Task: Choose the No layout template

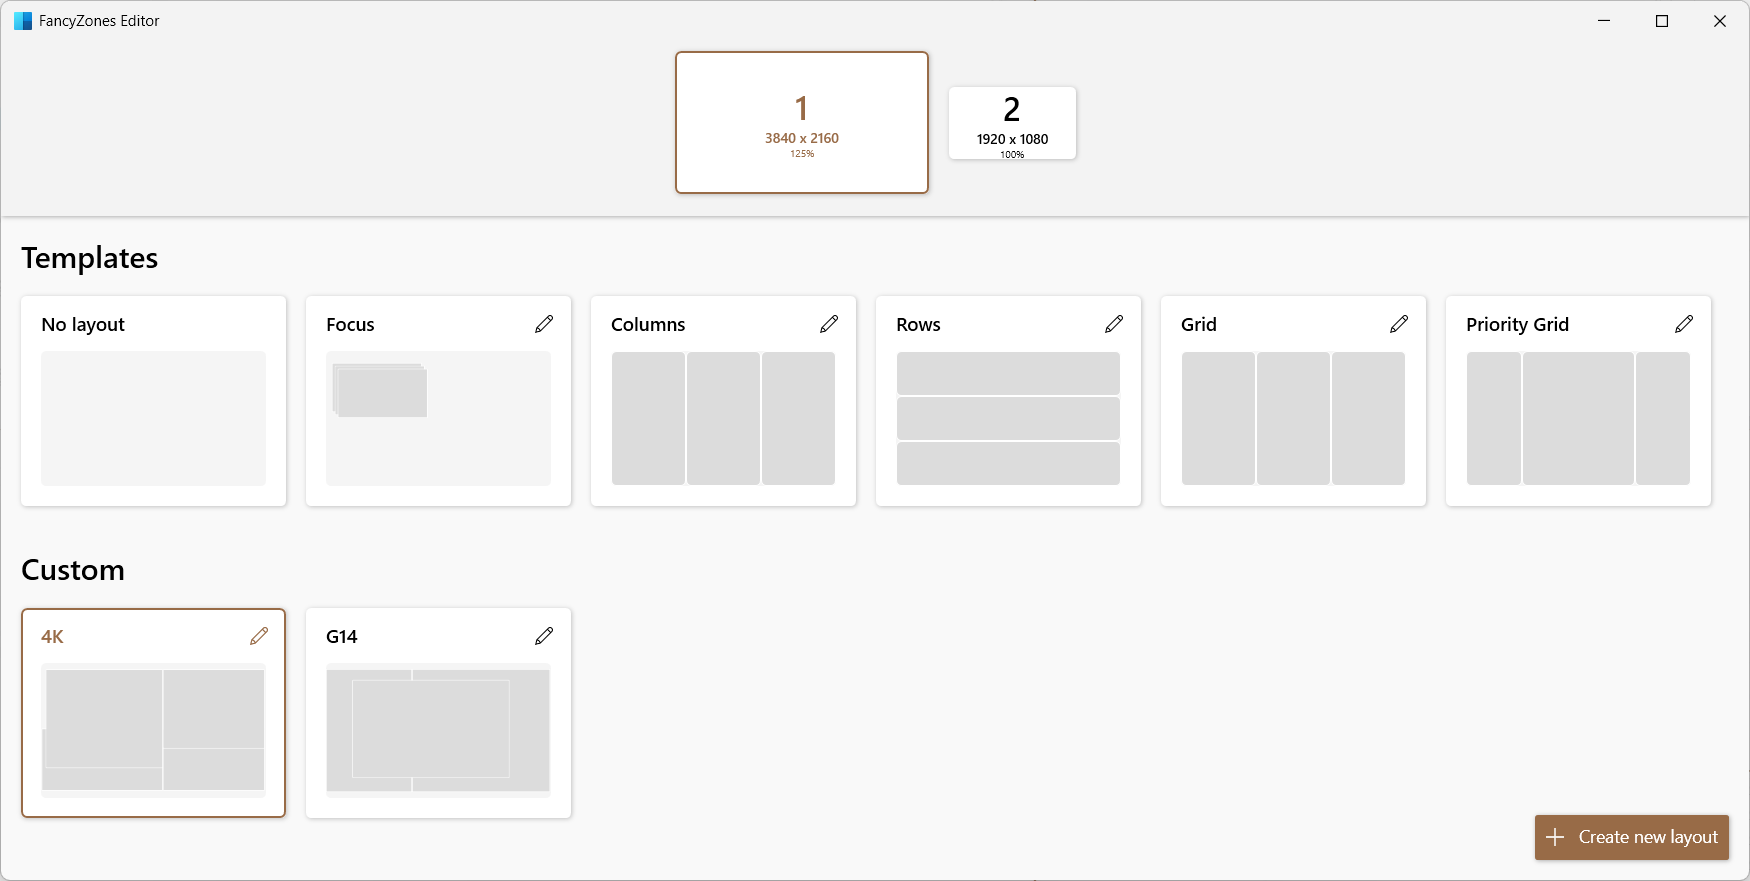Action: [153, 401]
